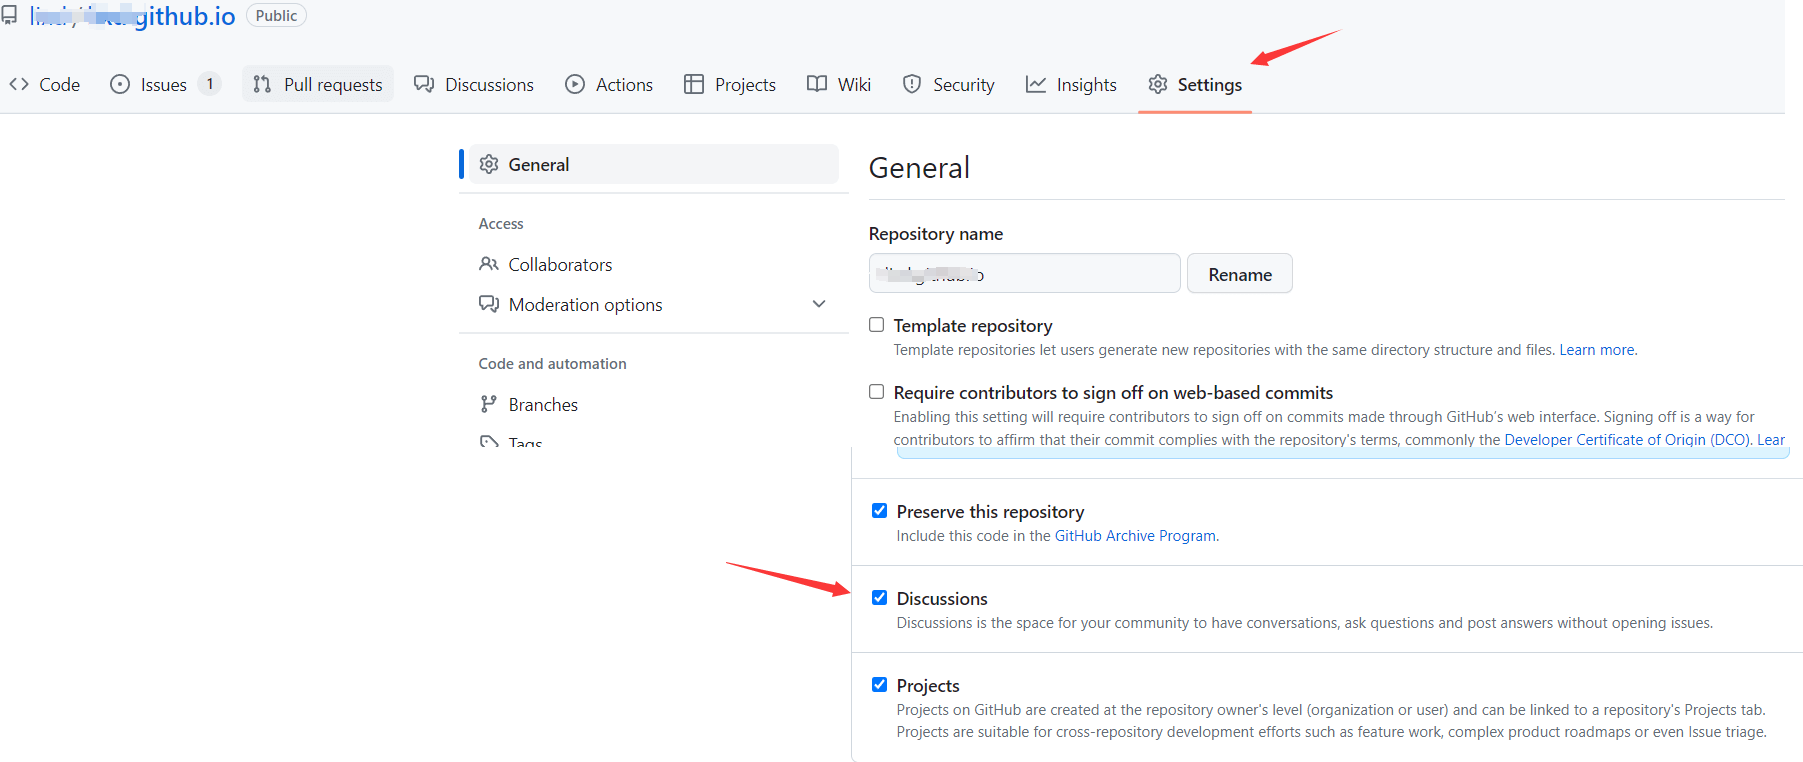Open the Issues tab
The height and width of the screenshot is (762, 1803).
[x=164, y=84]
